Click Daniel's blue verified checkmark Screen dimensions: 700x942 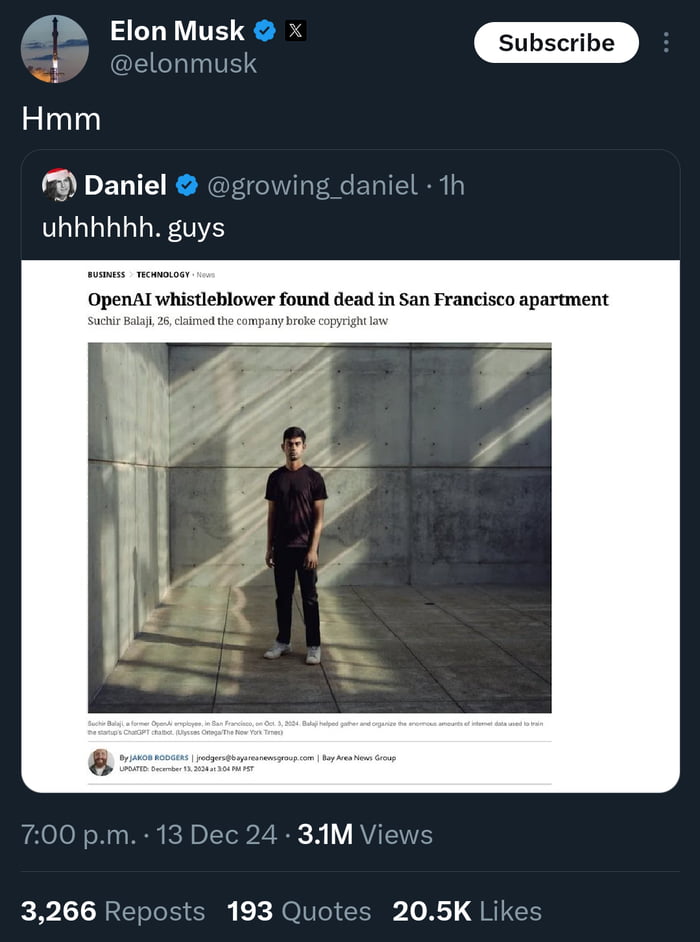pos(187,185)
